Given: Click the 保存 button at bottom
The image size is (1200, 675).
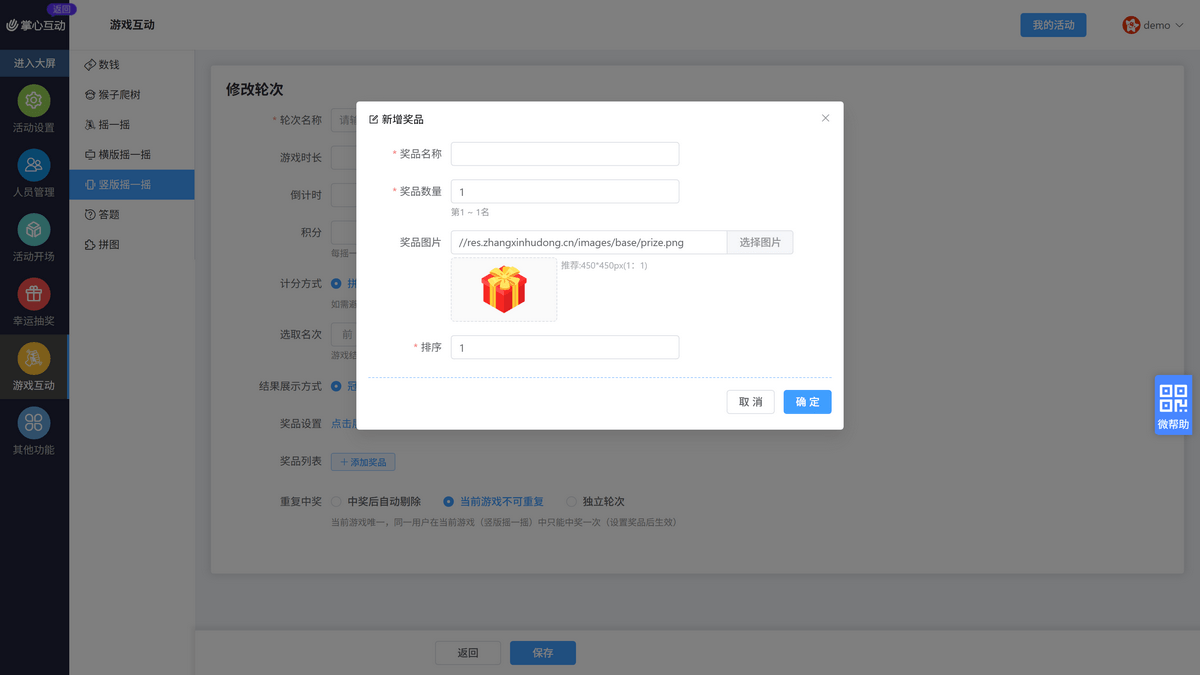Looking at the screenshot, I should [x=543, y=653].
